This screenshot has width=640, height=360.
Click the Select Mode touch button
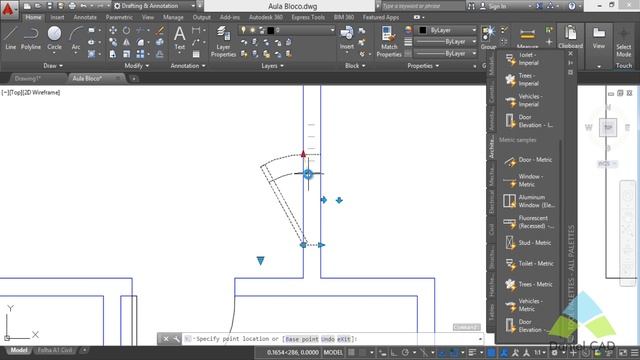click(x=623, y=43)
